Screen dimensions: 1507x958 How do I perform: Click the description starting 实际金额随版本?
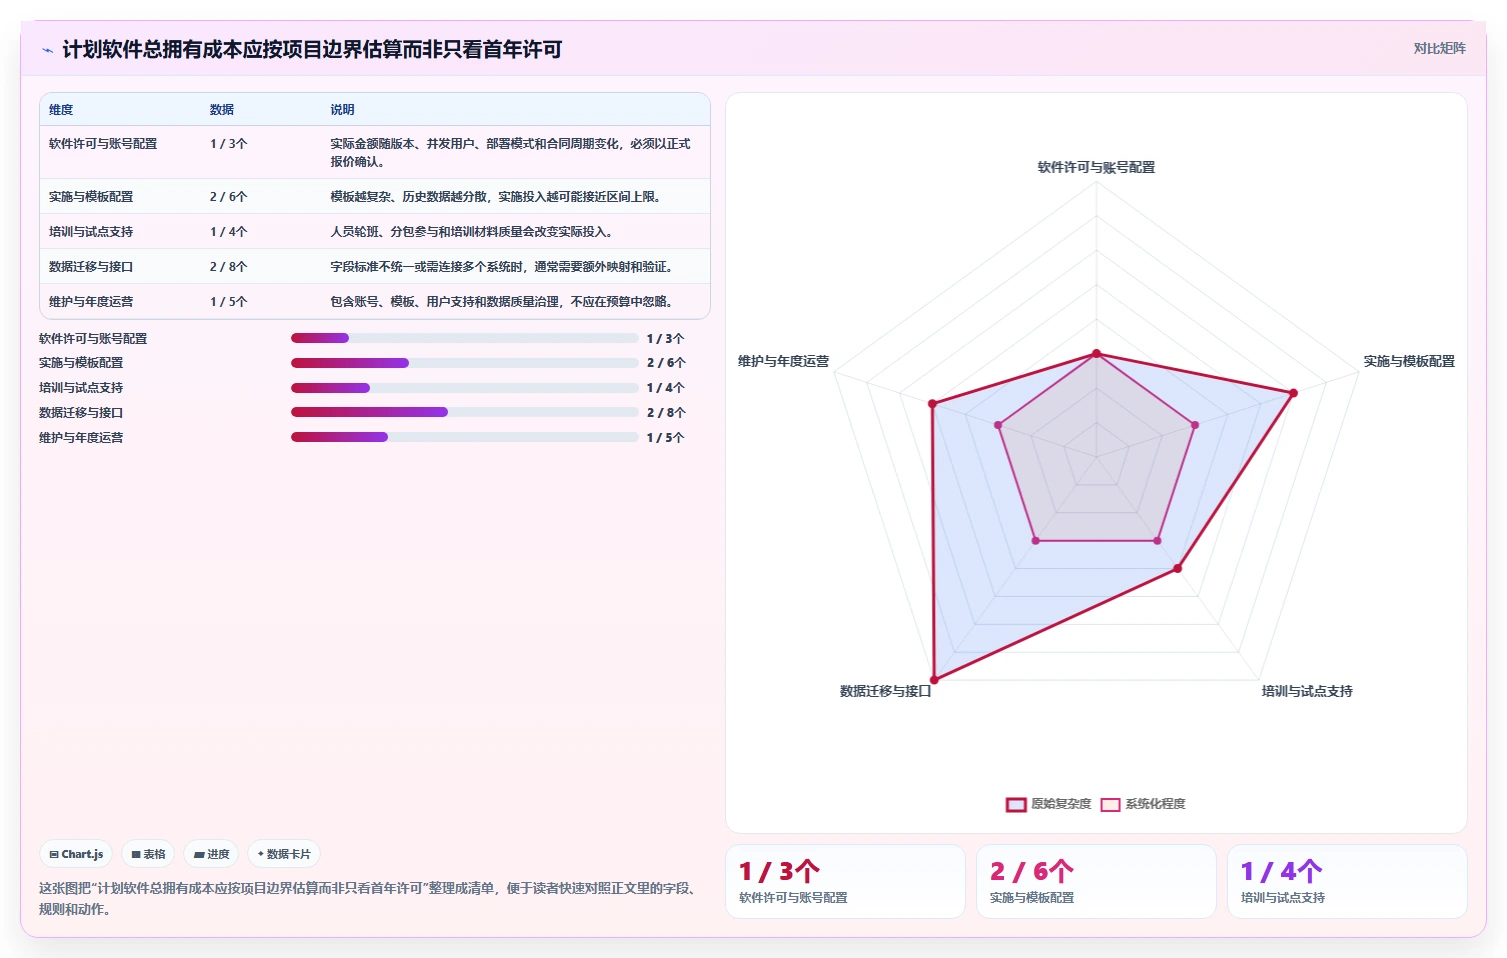[x=511, y=153]
